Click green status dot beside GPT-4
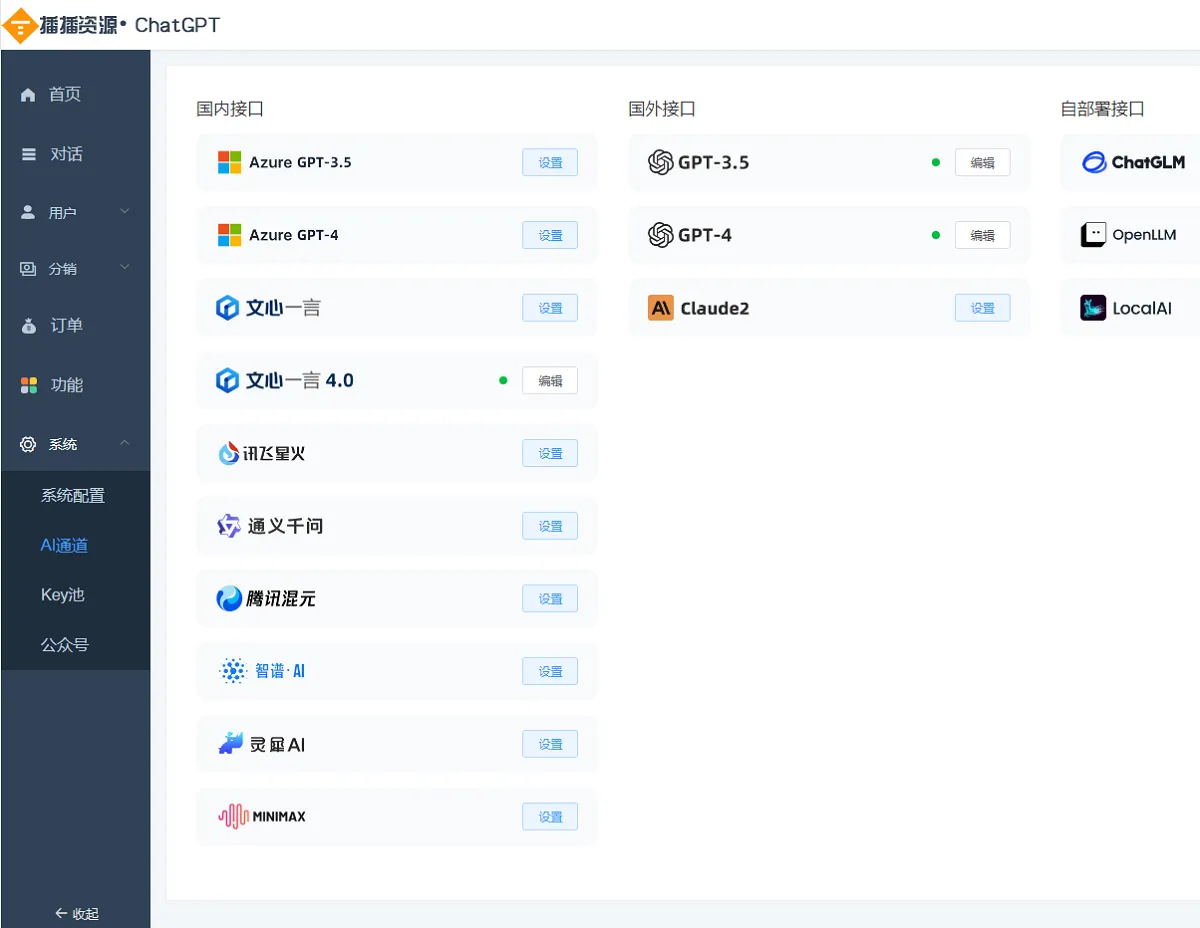 [x=936, y=235]
